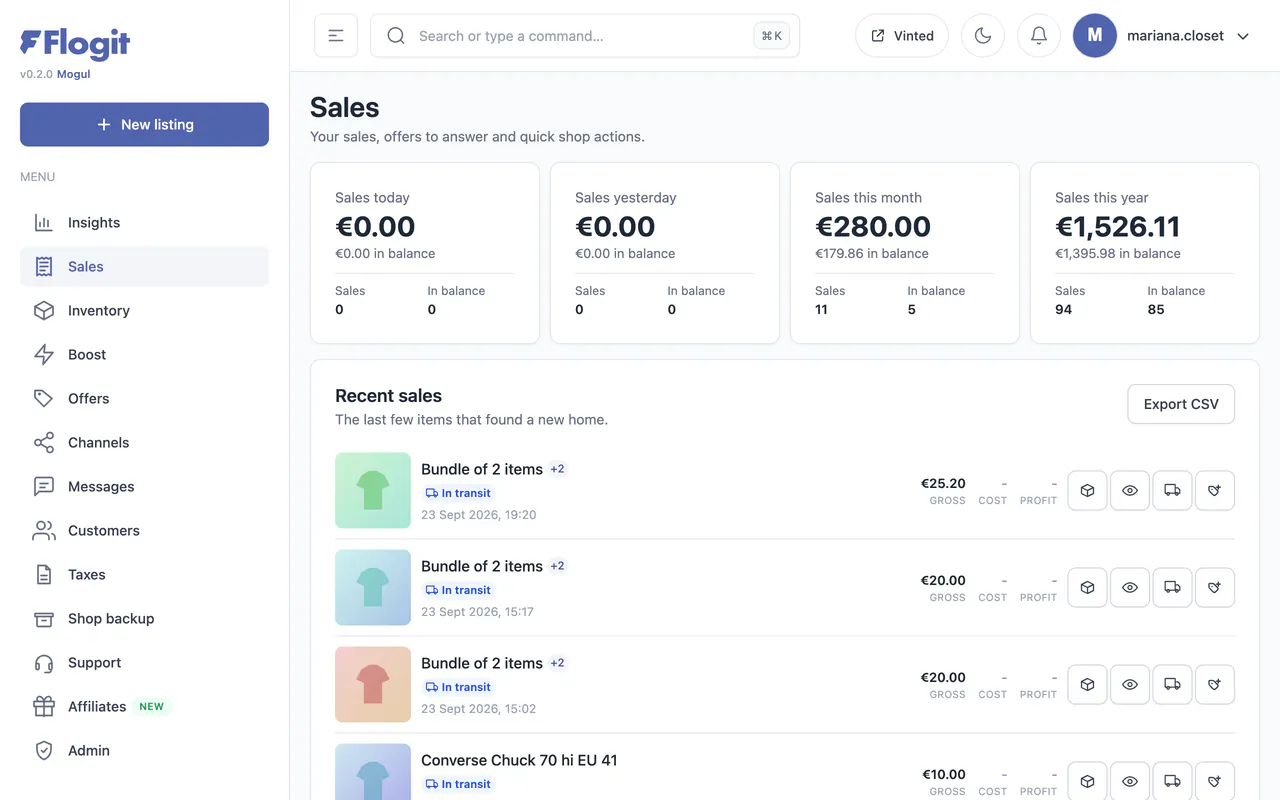
Task: Click the truck icon on the 15:17 bundle sale
Action: [x=1172, y=588]
